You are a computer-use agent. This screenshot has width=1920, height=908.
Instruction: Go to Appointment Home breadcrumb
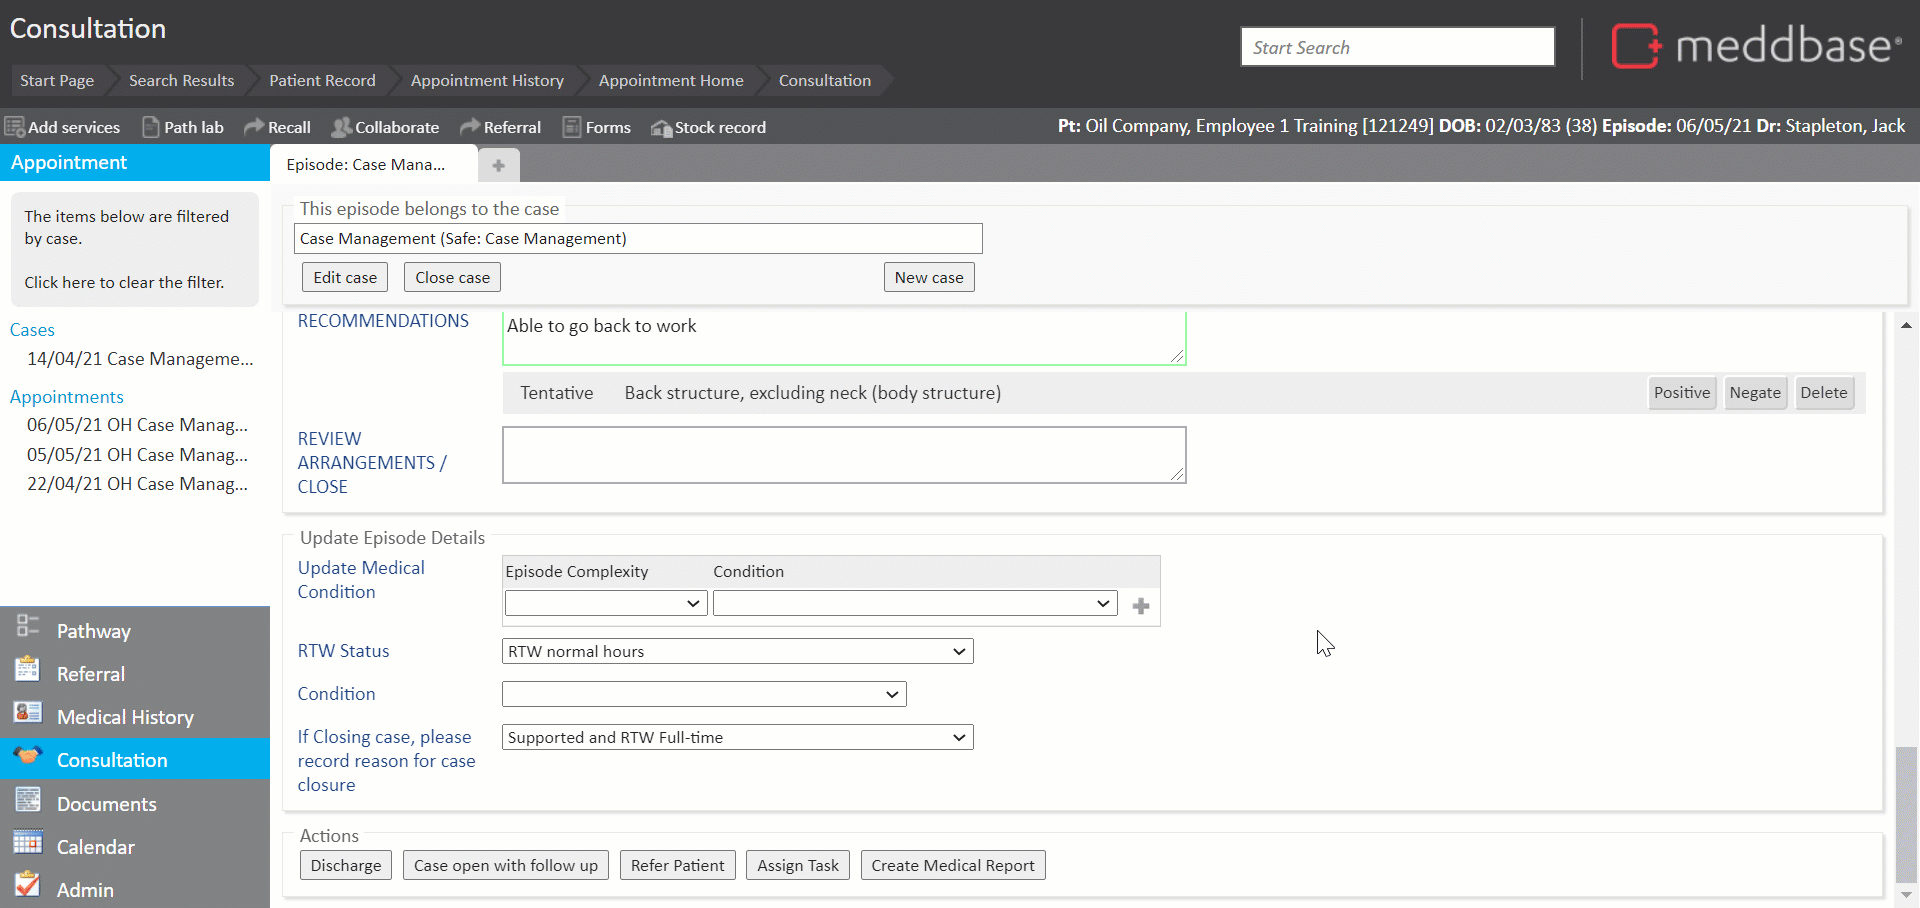671,80
